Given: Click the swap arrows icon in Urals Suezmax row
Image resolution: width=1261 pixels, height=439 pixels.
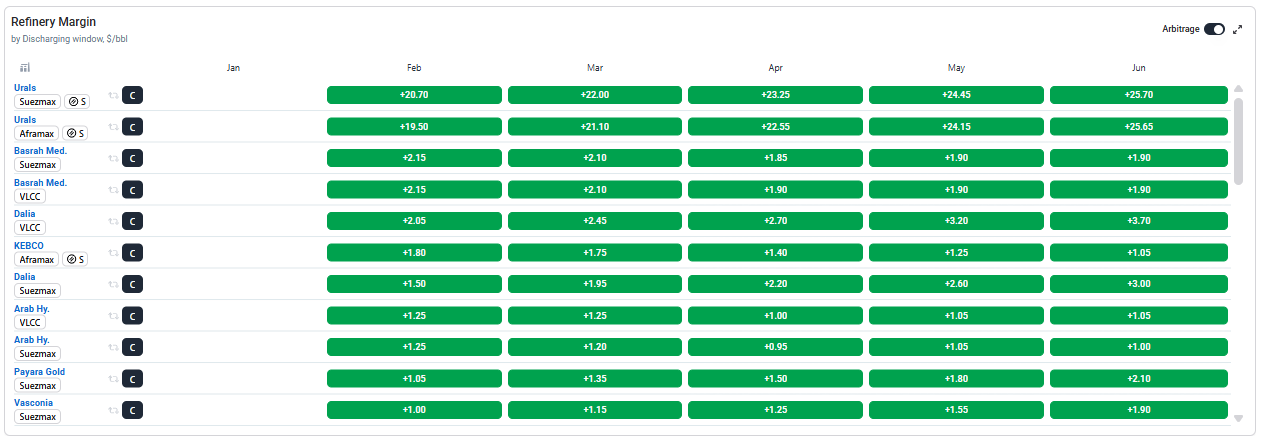Looking at the screenshot, I should pos(113,95).
